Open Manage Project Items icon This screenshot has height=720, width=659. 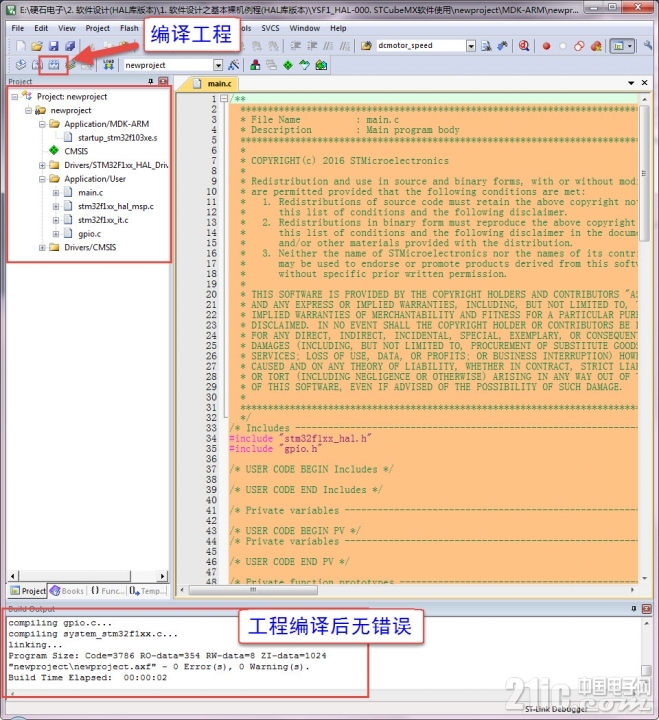[x=255, y=65]
